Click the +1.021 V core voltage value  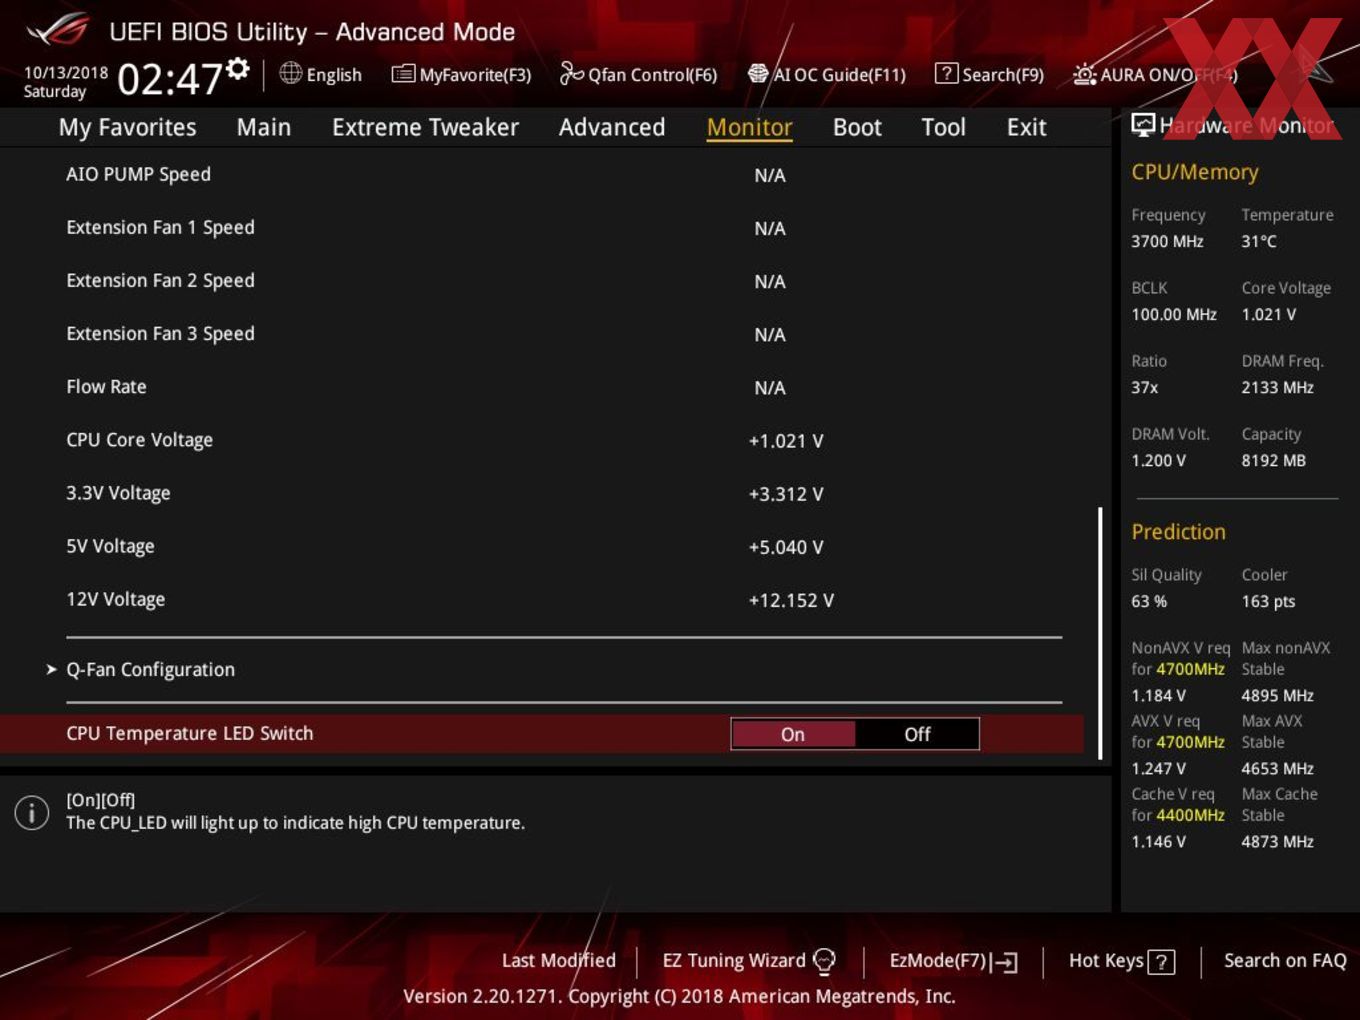pyautogui.click(x=786, y=441)
